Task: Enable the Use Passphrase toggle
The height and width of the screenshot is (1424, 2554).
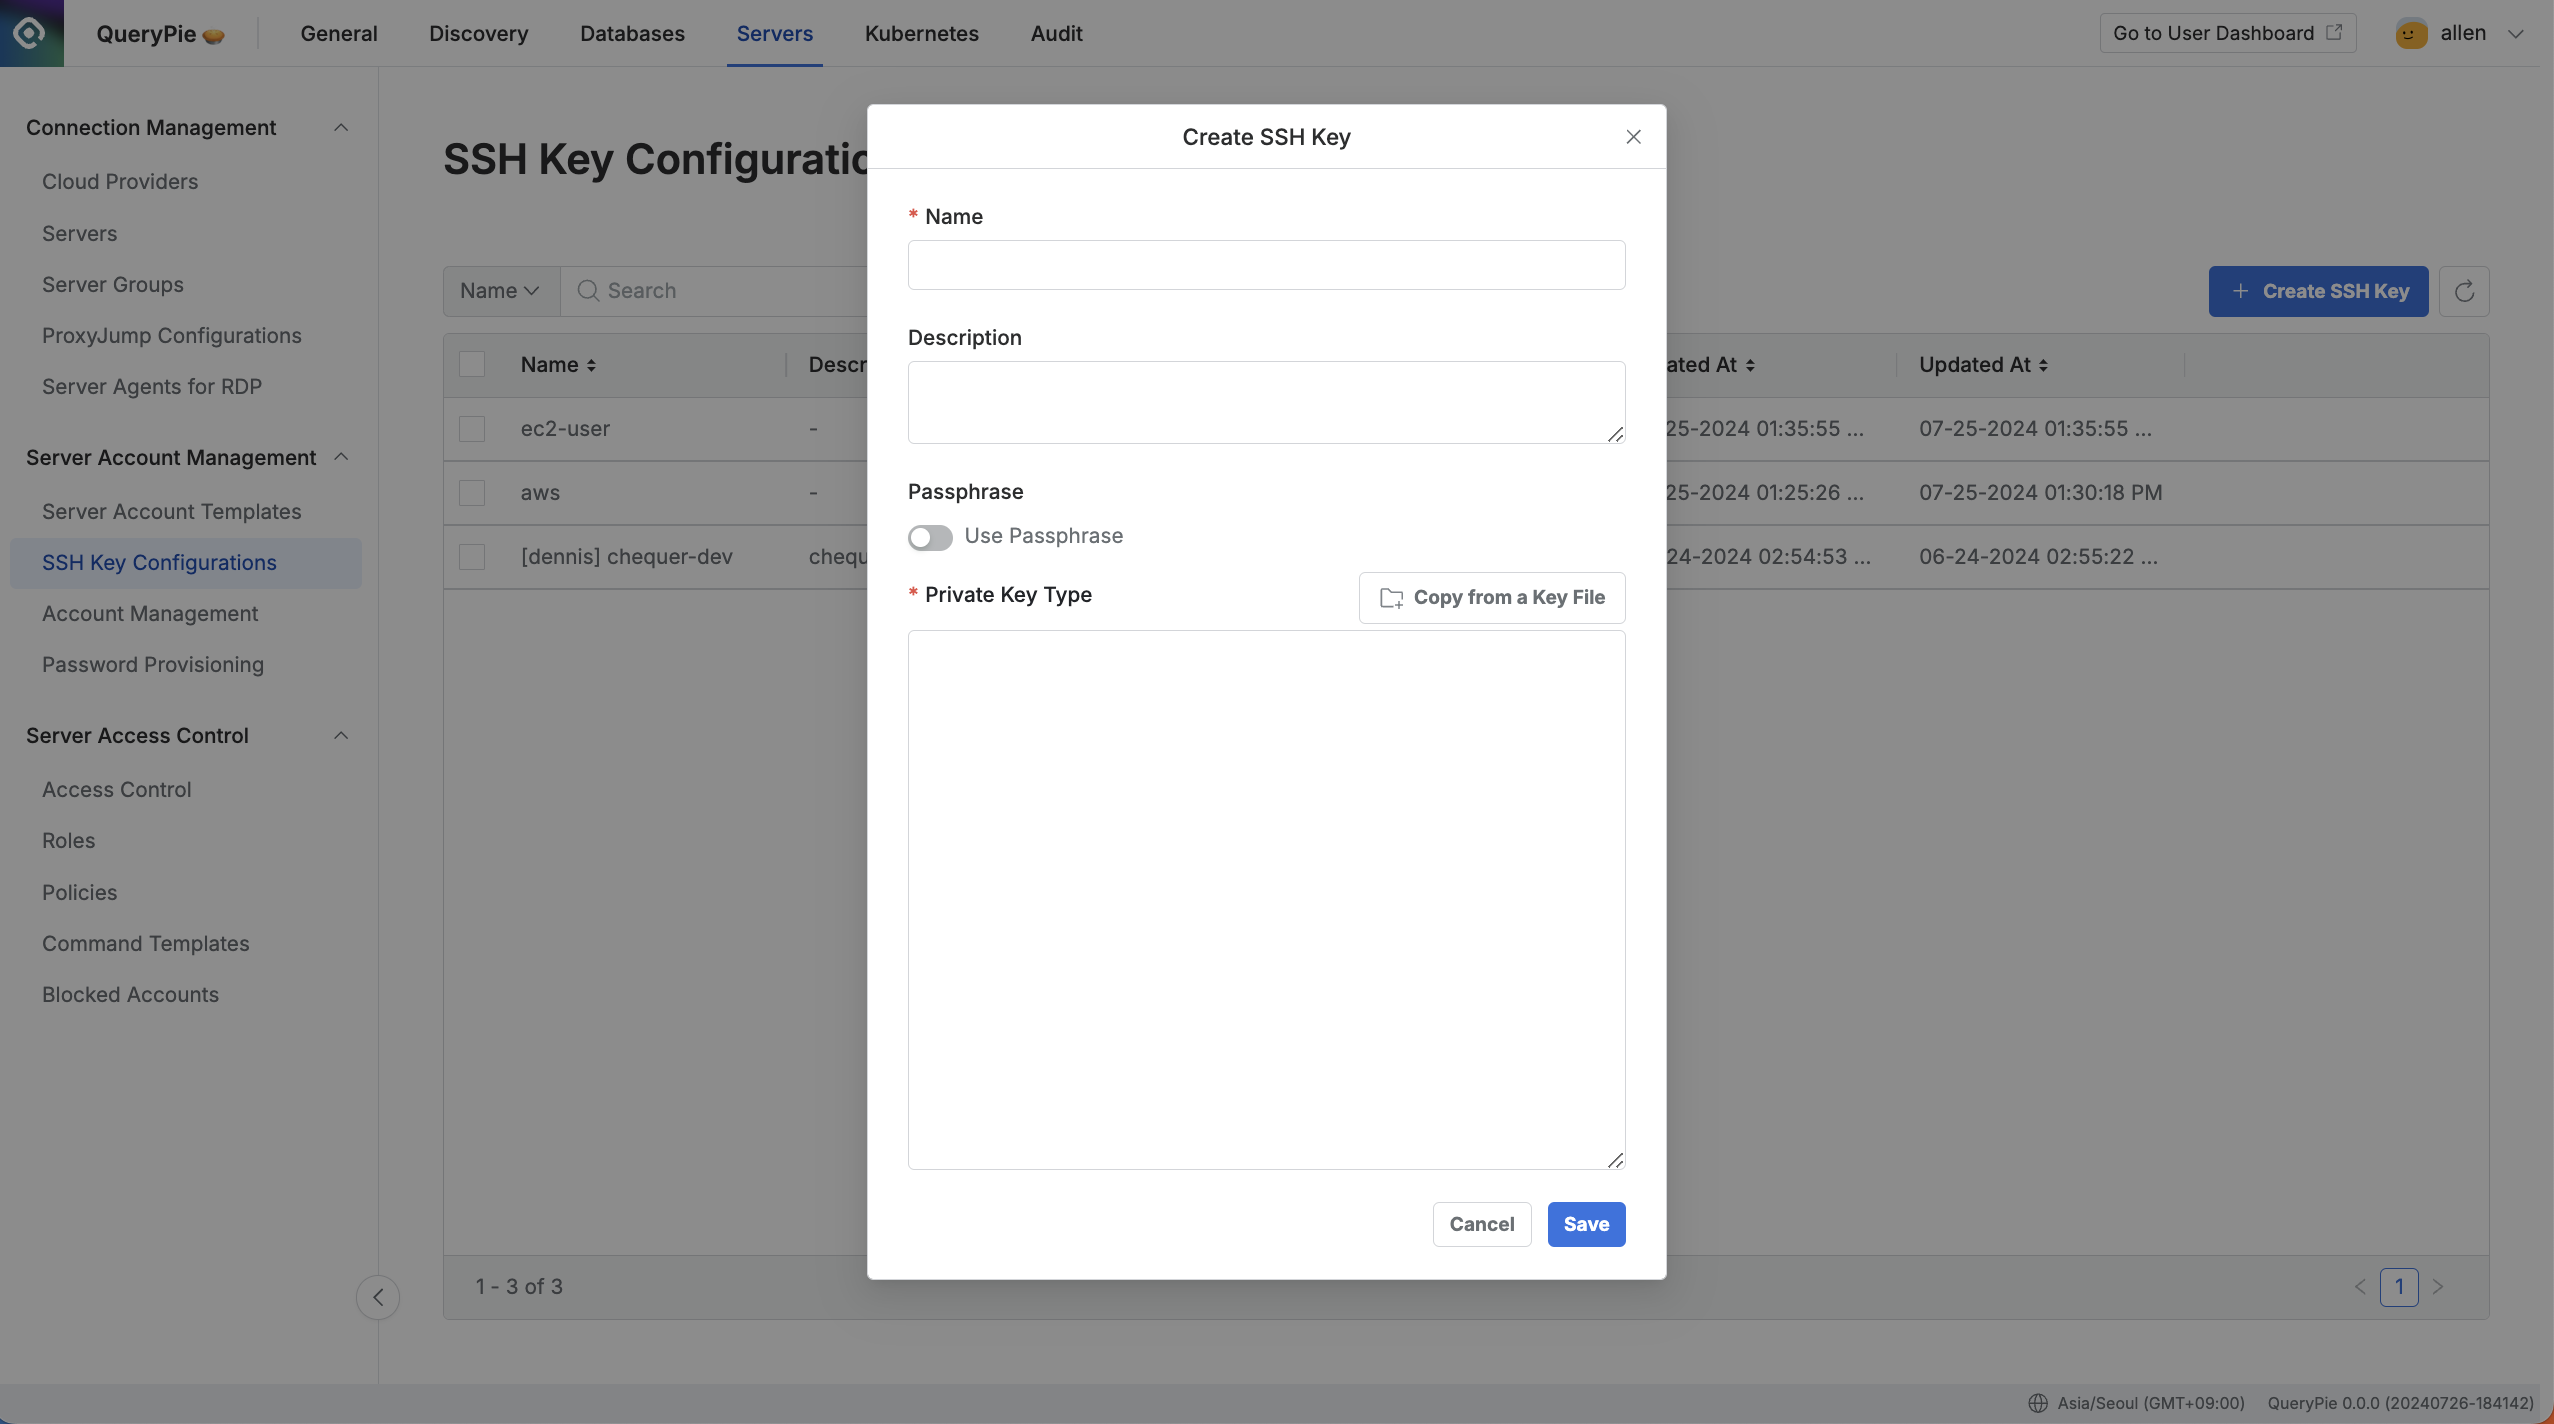Action: (x=930, y=537)
